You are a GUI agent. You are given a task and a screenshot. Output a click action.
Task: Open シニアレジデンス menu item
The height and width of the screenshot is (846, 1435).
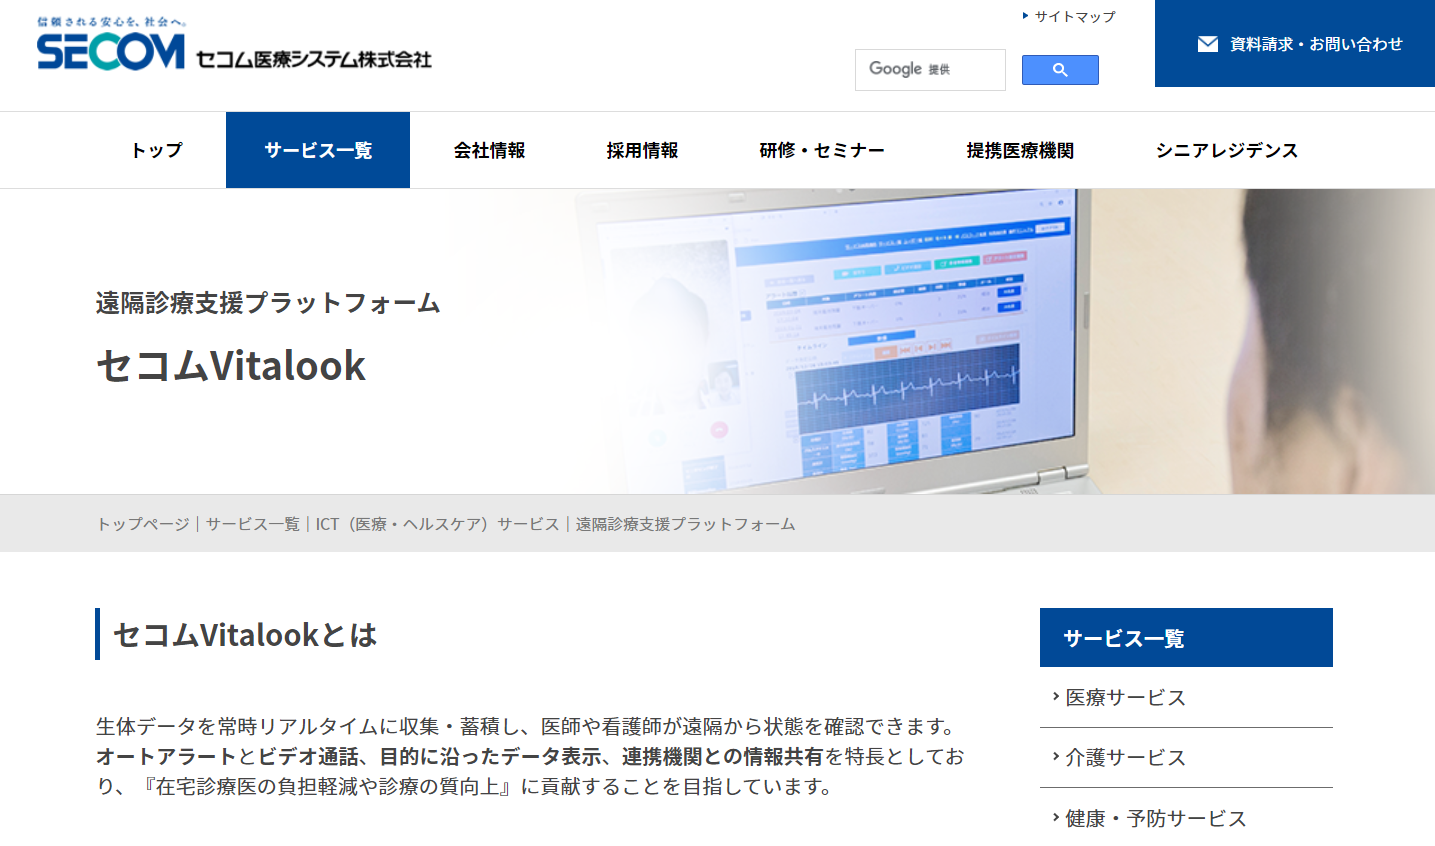[x=1227, y=150]
